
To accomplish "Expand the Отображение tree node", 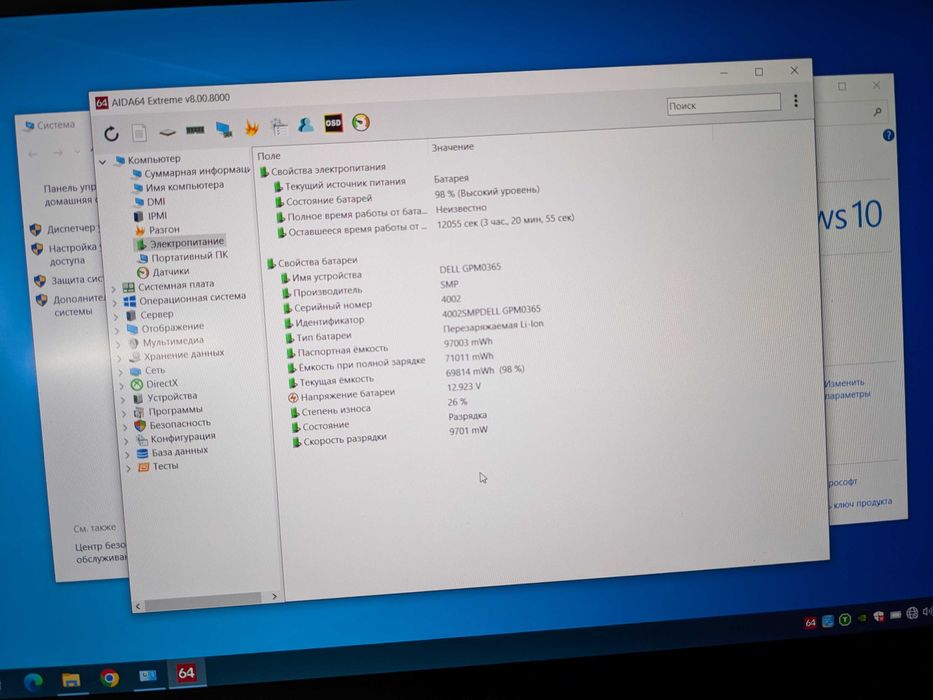I will [117, 332].
